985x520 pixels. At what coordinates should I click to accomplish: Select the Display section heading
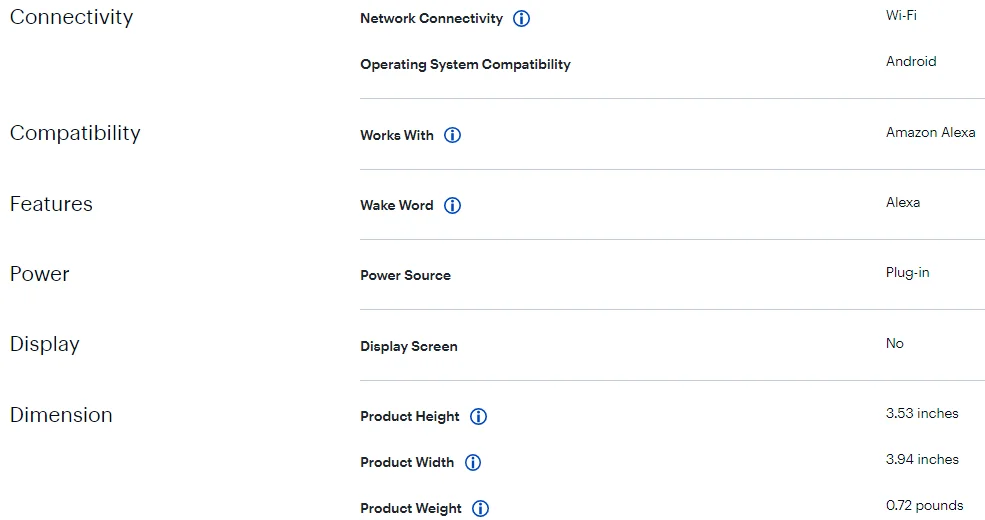coord(44,344)
